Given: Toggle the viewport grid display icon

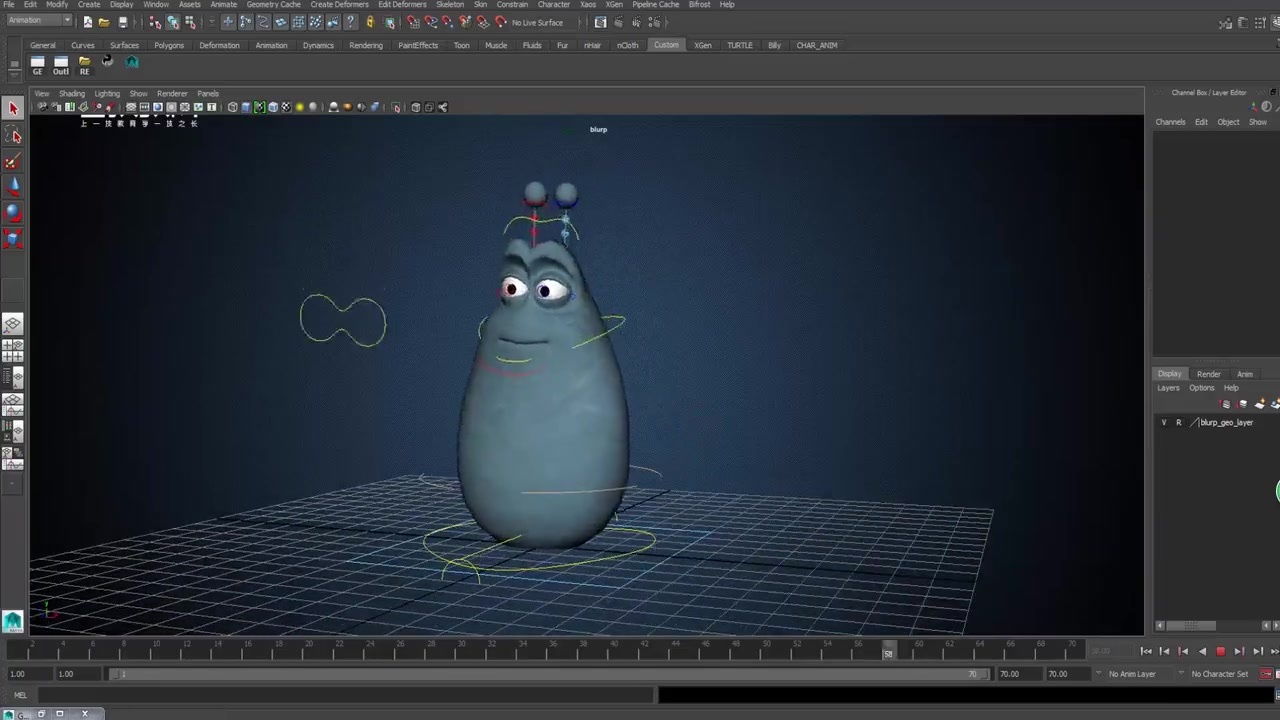Looking at the screenshot, I should [131, 107].
